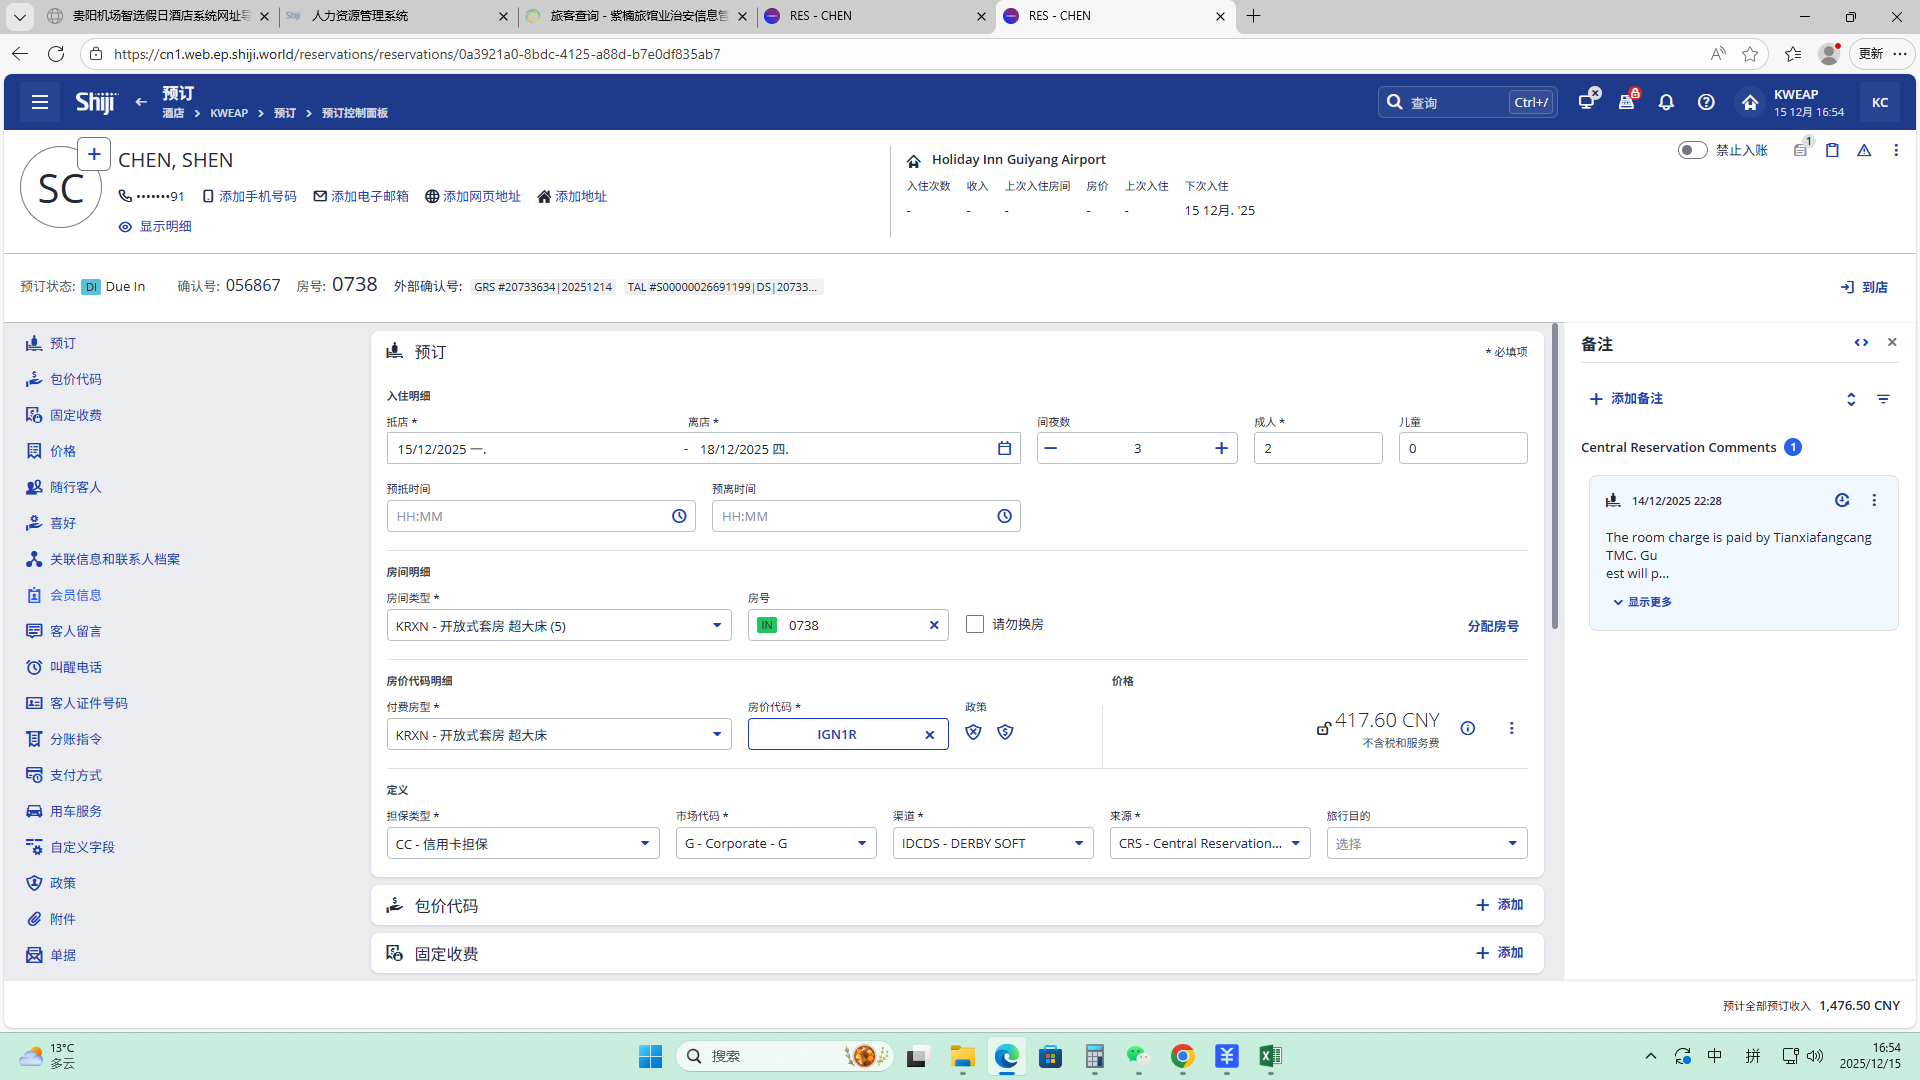This screenshot has height=1080, width=1920.
Task: Open the help question mark icon
Action: point(1706,102)
